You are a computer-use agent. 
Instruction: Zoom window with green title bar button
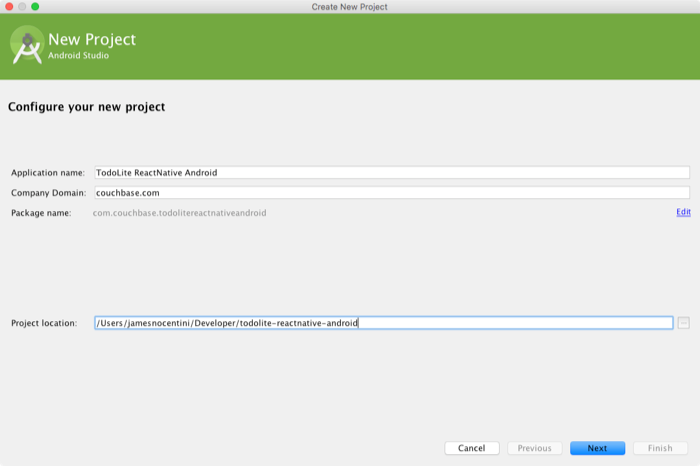point(35,7)
